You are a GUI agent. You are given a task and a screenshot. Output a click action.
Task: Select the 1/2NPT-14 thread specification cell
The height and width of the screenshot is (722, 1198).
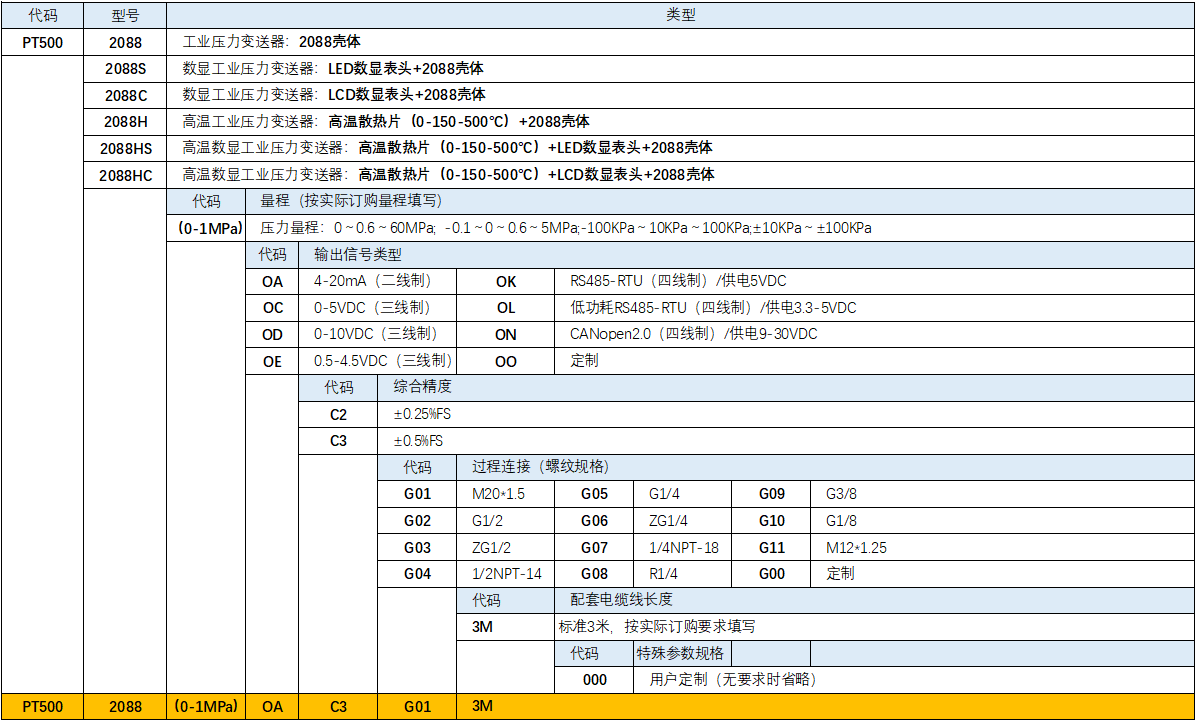(506, 574)
